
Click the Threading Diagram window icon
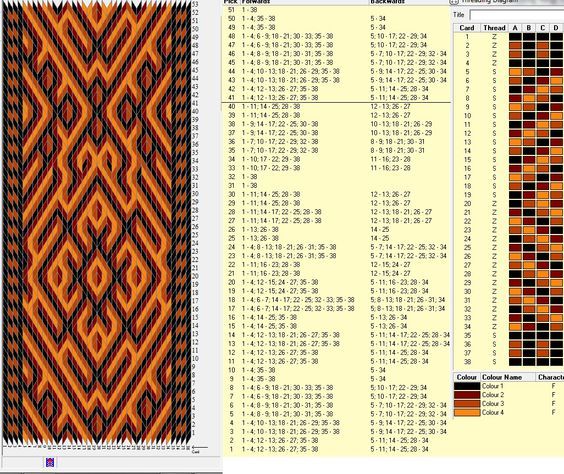(x=455, y=1)
